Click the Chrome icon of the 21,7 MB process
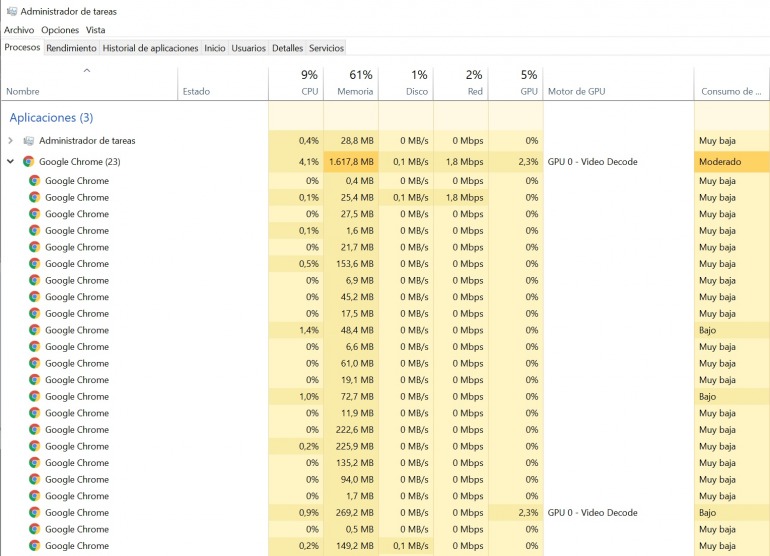 pyautogui.click(x=34, y=247)
